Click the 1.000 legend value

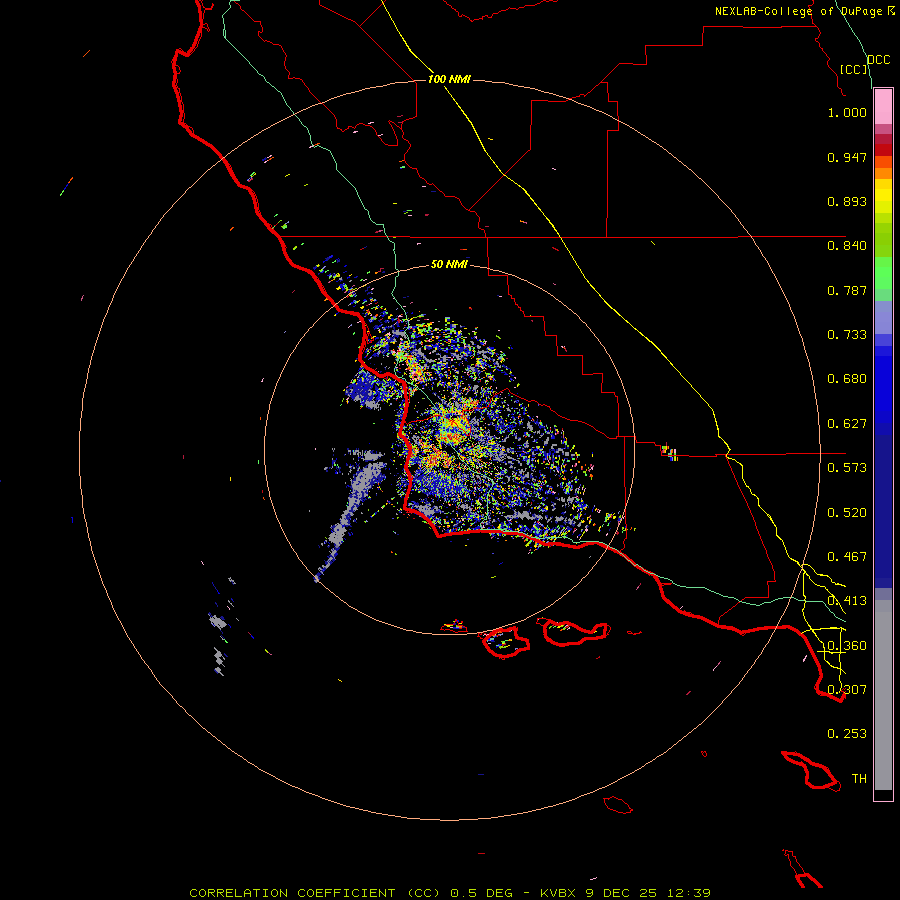tap(847, 112)
